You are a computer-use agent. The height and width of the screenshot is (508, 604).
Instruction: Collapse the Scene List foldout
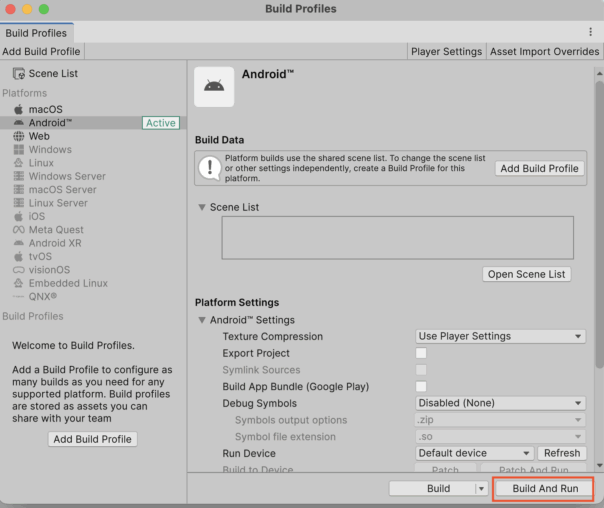click(x=202, y=207)
